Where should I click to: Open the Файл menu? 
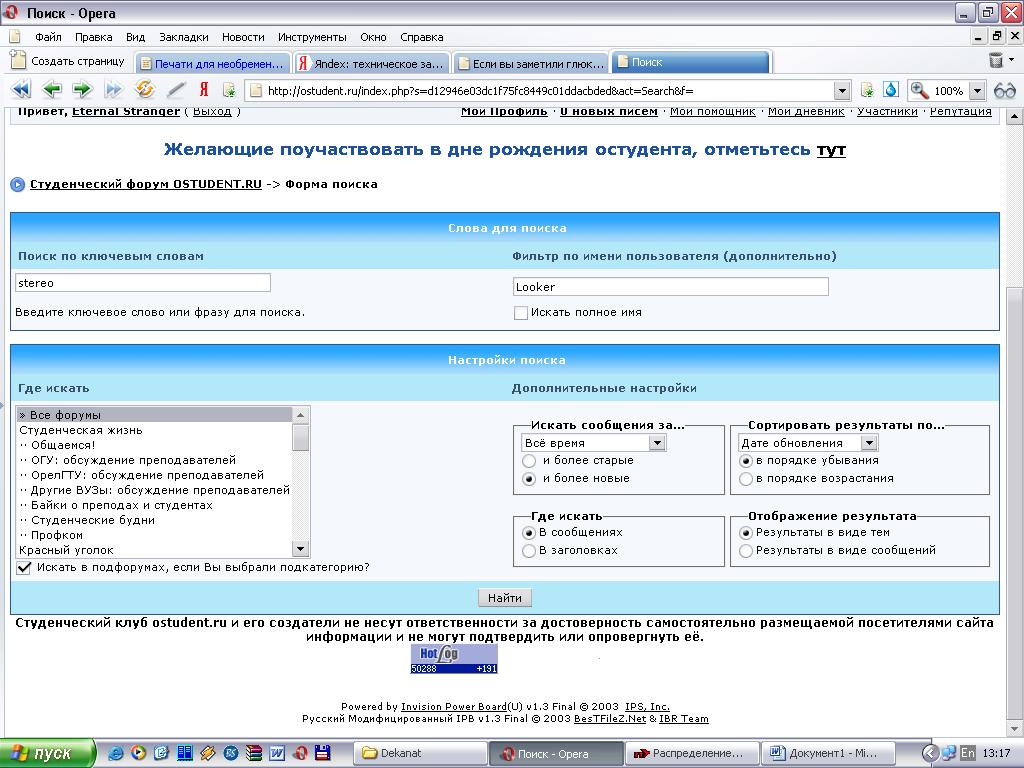[x=48, y=37]
